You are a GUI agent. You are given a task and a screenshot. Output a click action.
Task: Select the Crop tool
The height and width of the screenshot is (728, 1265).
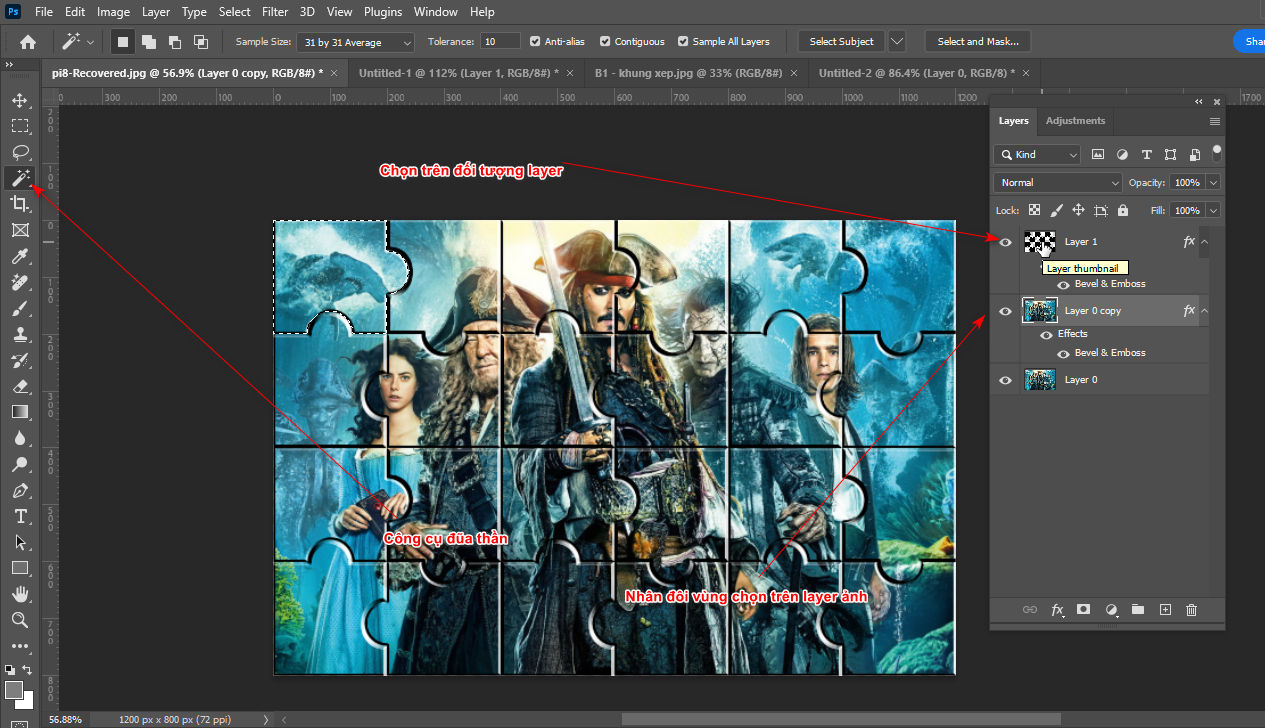click(x=20, y=204)
